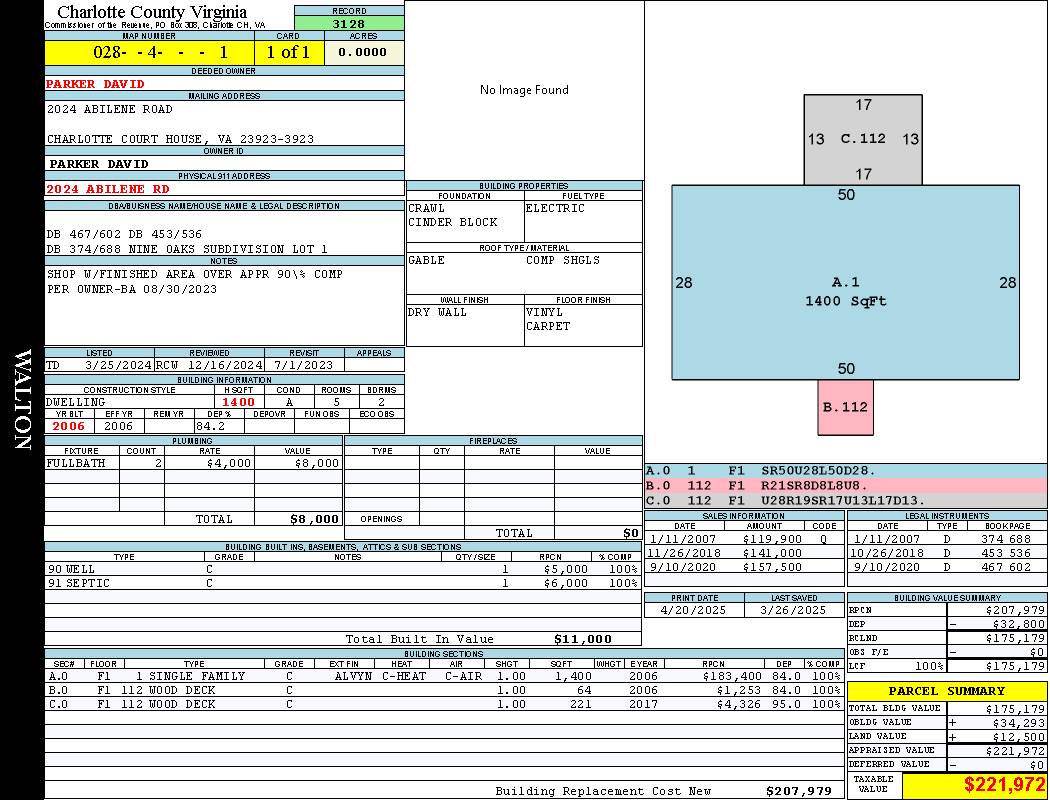Click the No Image Found placeholder
Viewport: 1050px width, 800px height.
pos(524,90)
